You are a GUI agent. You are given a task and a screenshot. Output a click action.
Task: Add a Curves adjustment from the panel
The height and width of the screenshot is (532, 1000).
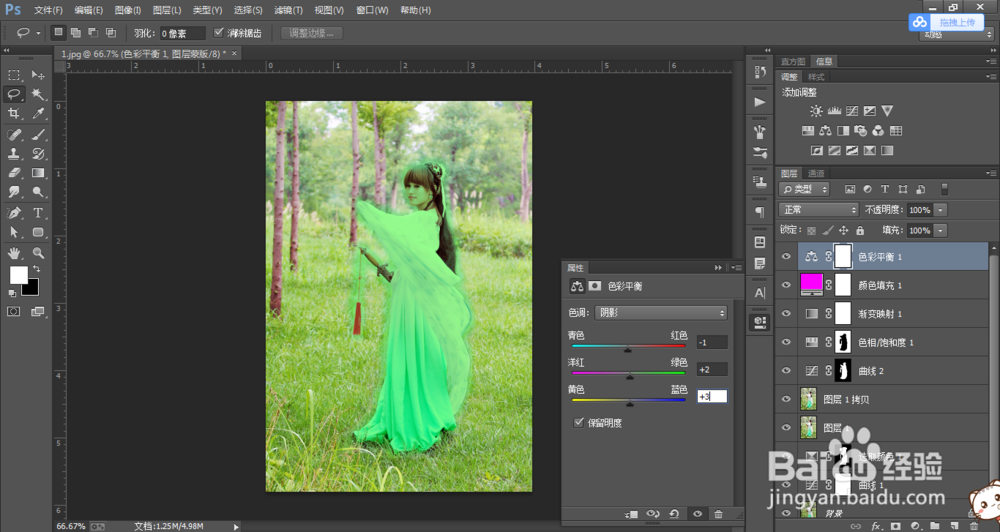852,111
